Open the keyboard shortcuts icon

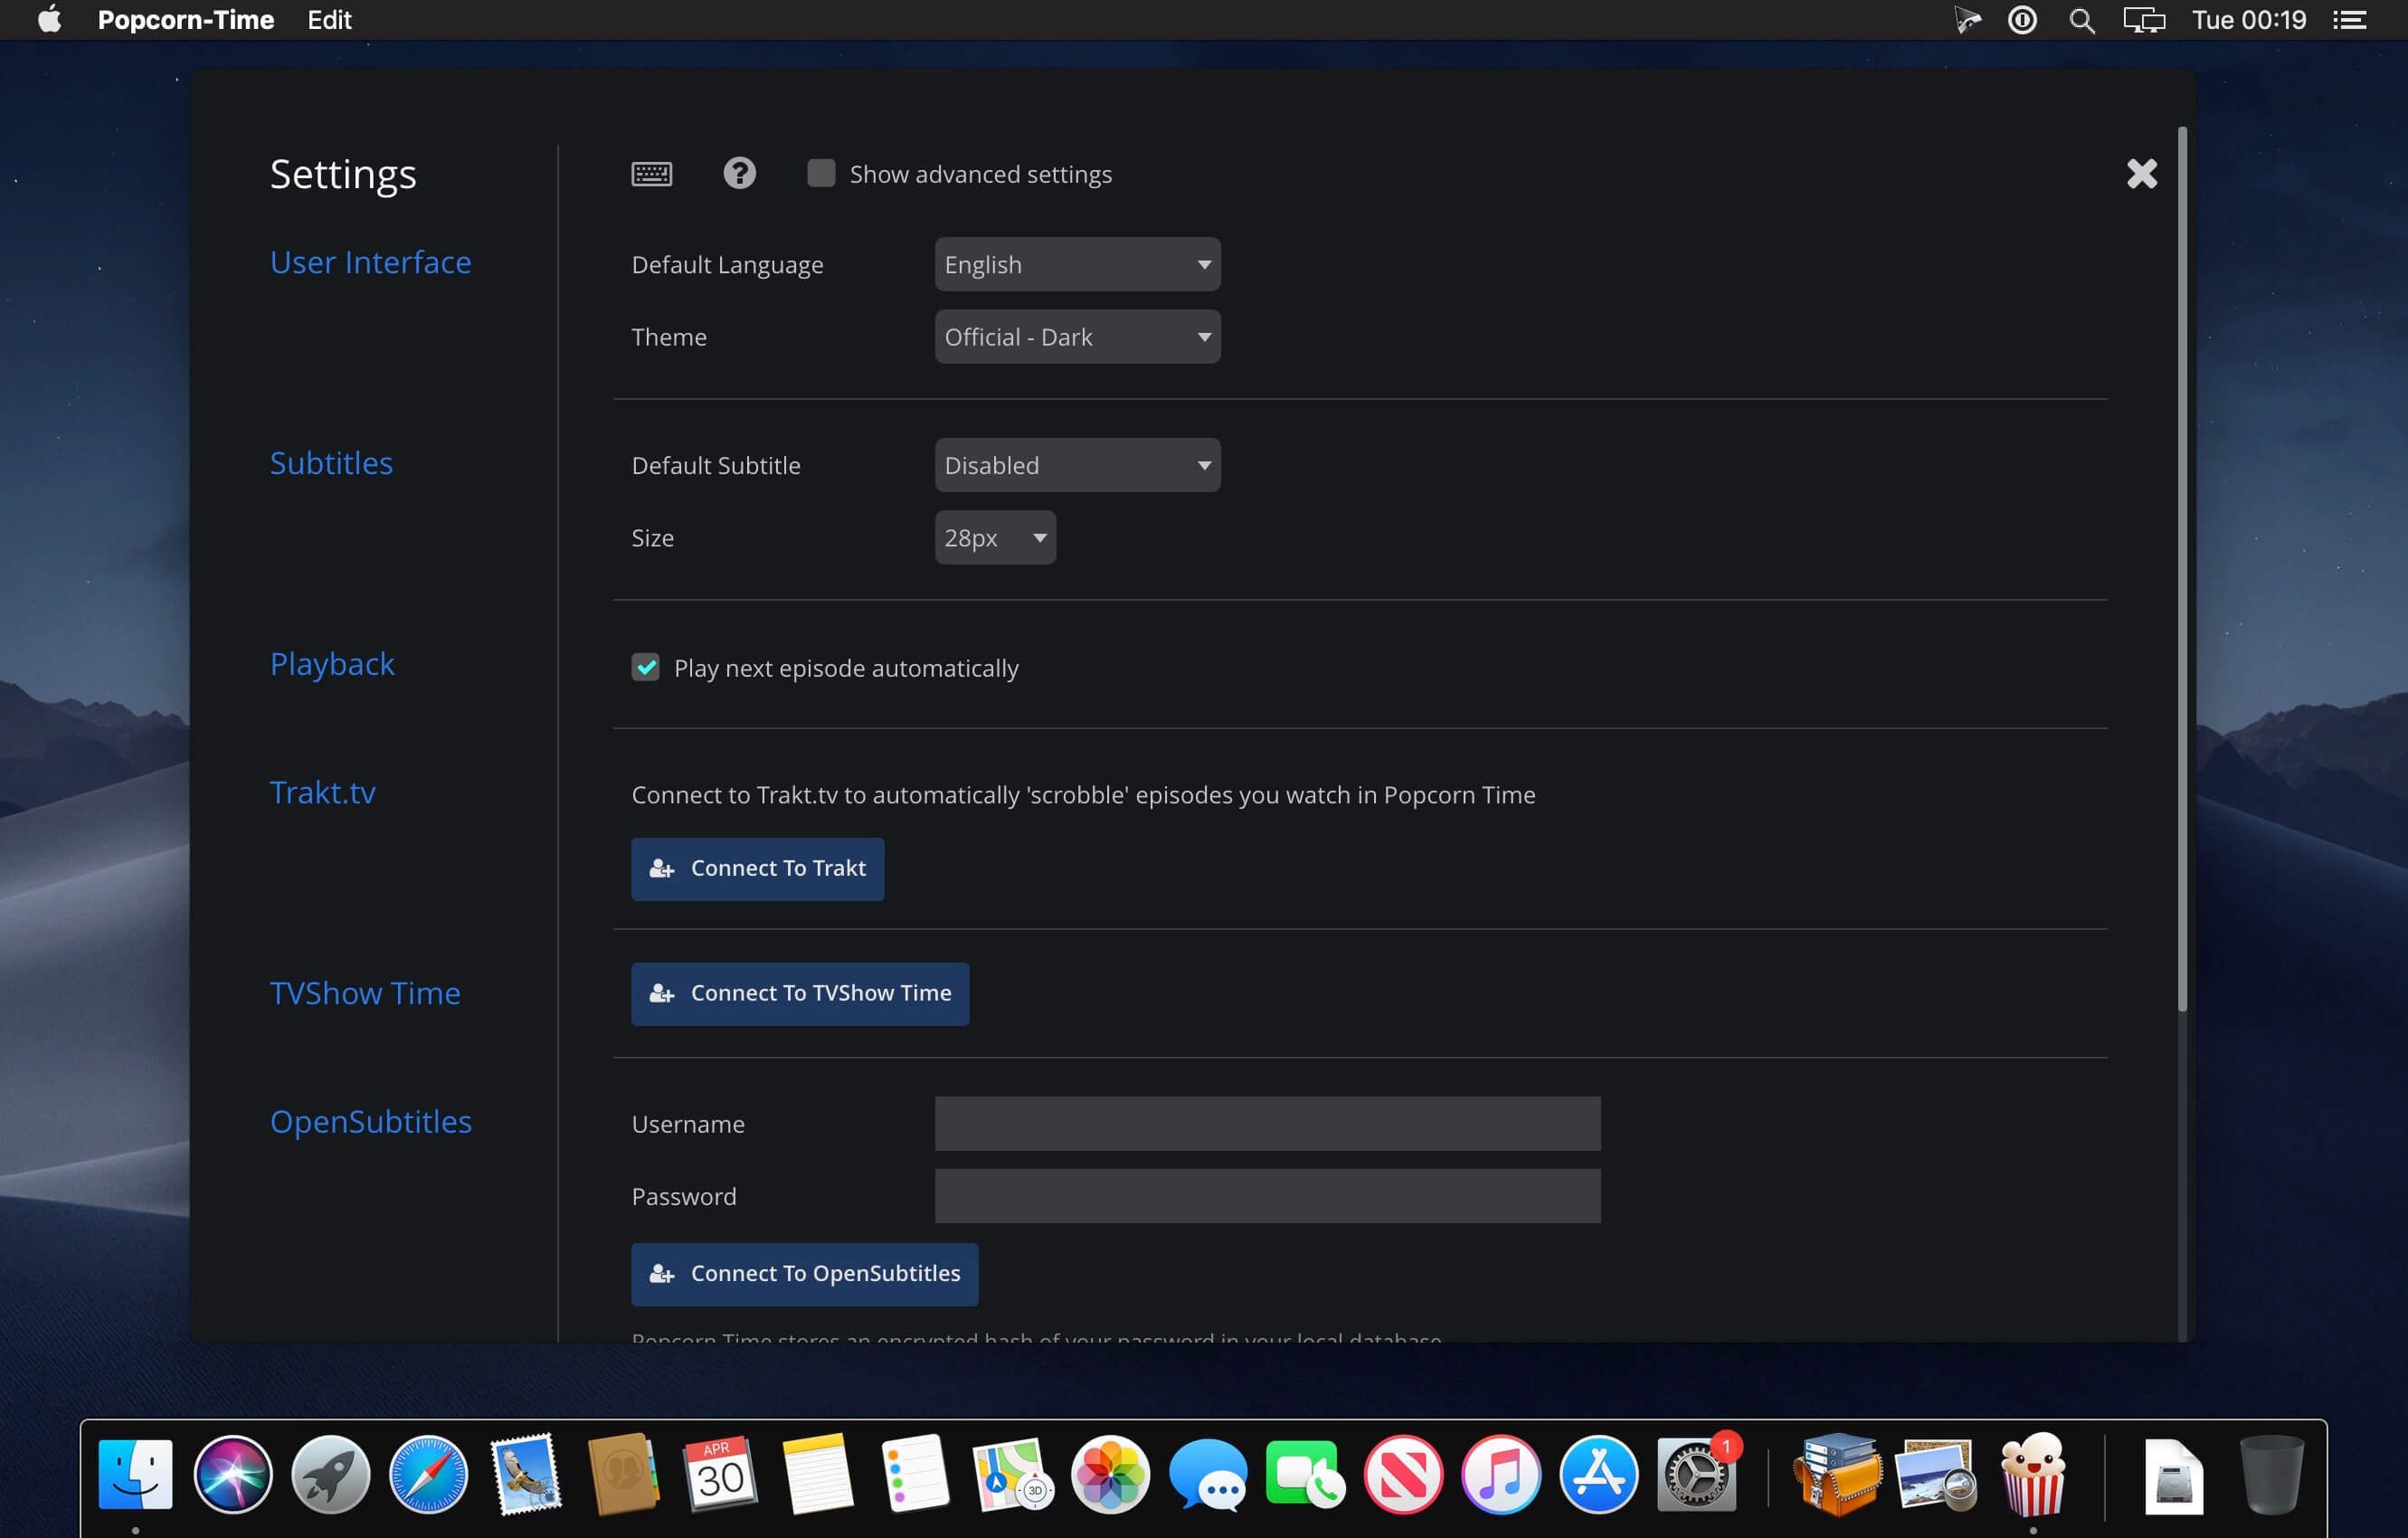pyautogui.click(x=651, y=174)
